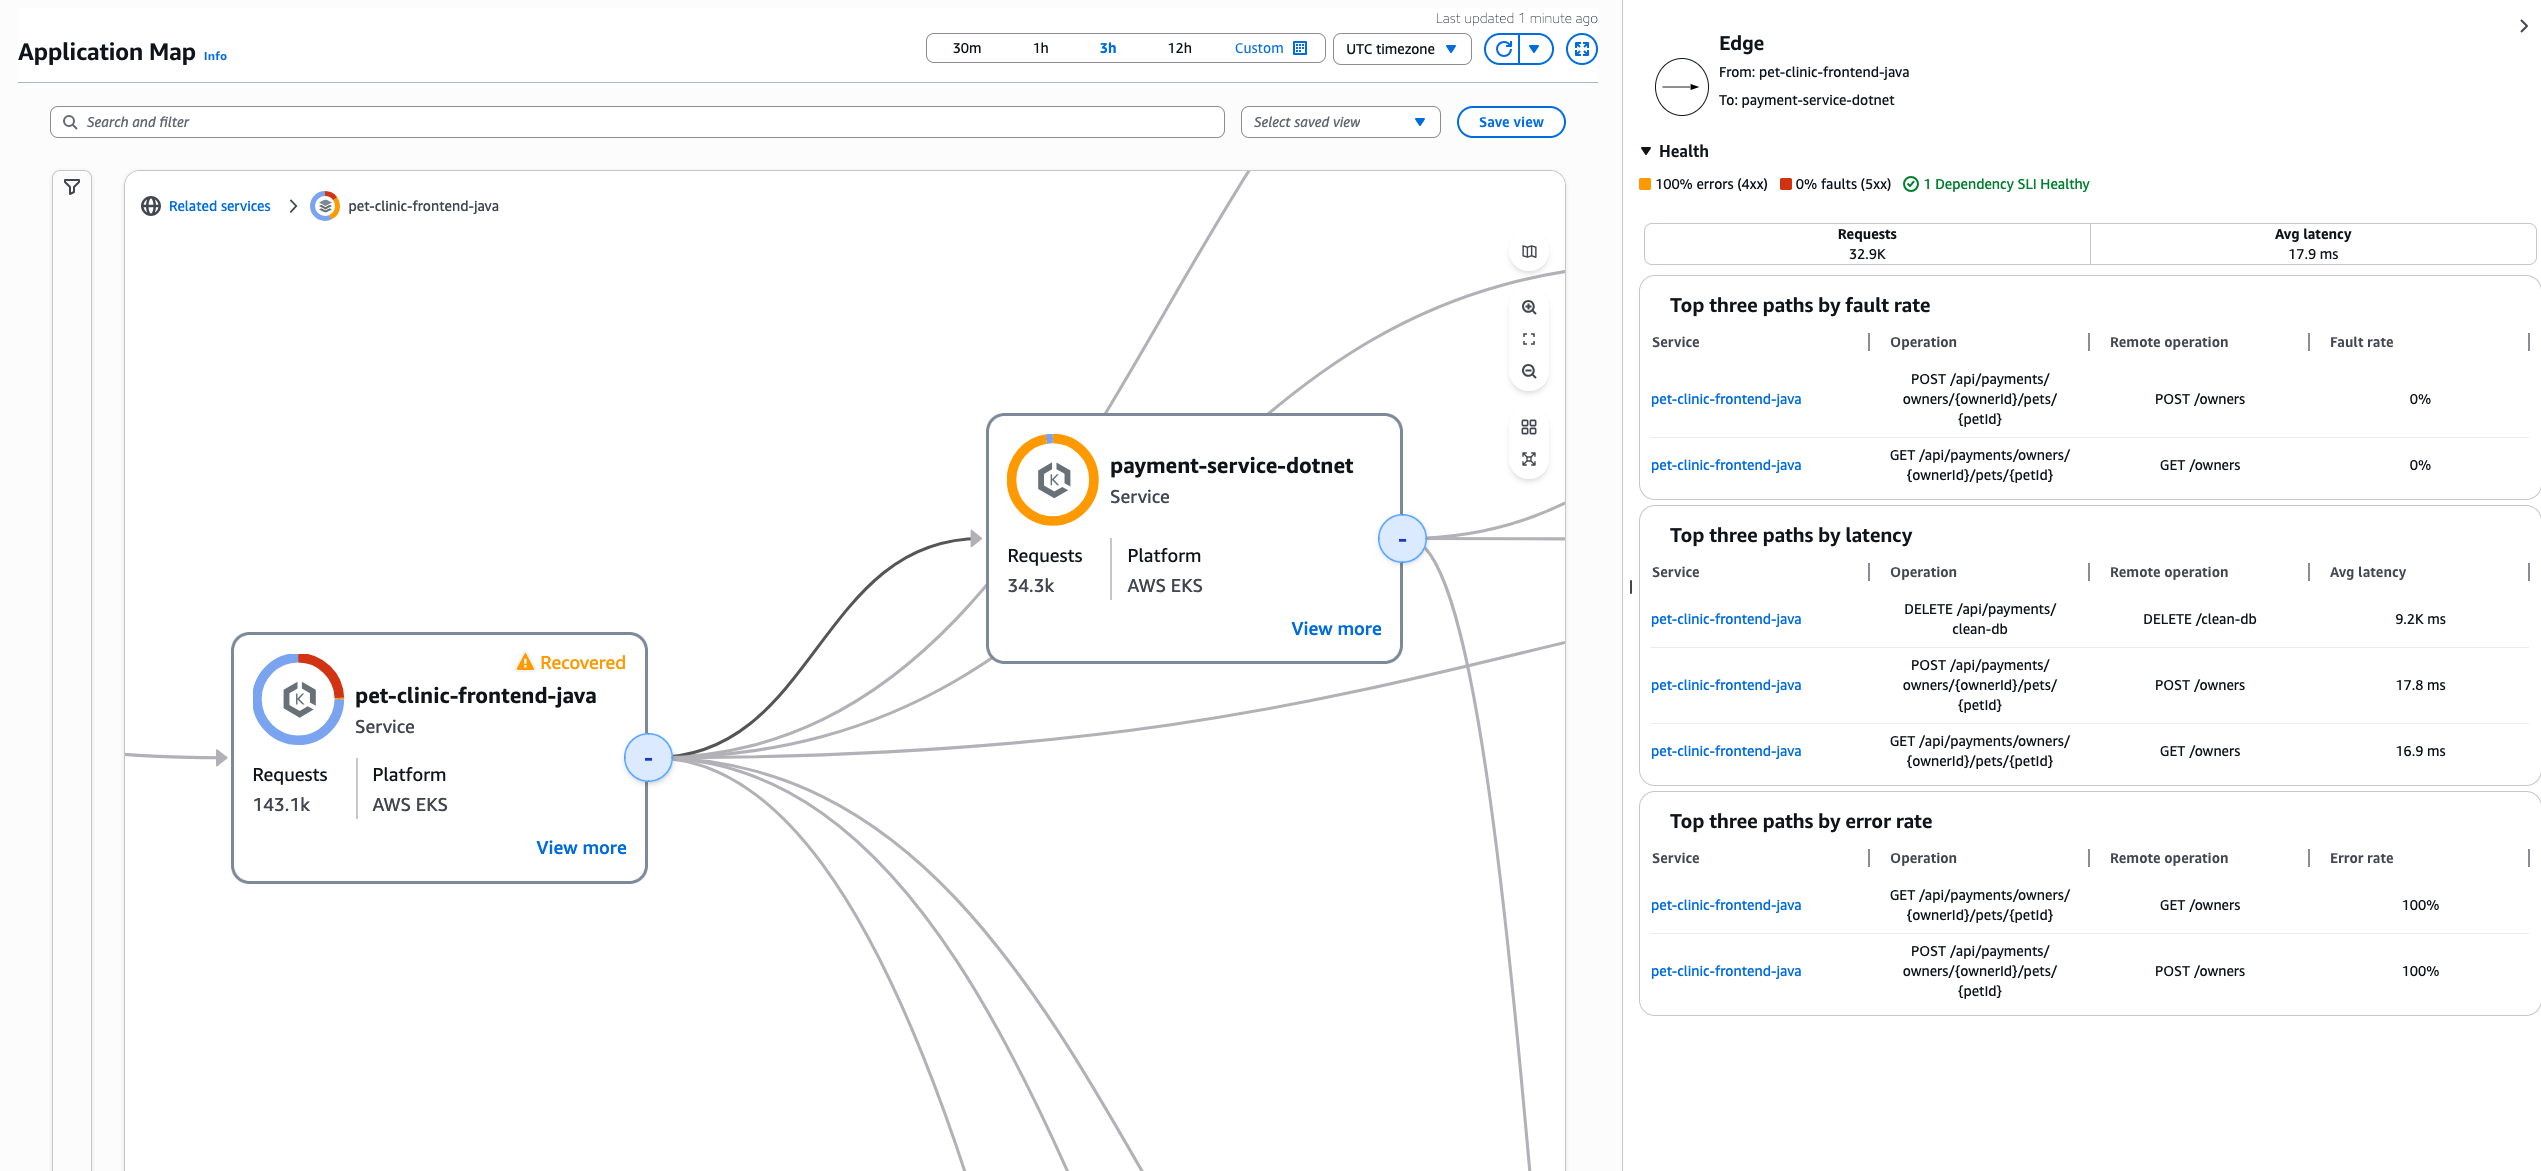This screenshot has height=1171, width=2541.
Task: Select the Custom time range
Action: tap(1258, 47)
